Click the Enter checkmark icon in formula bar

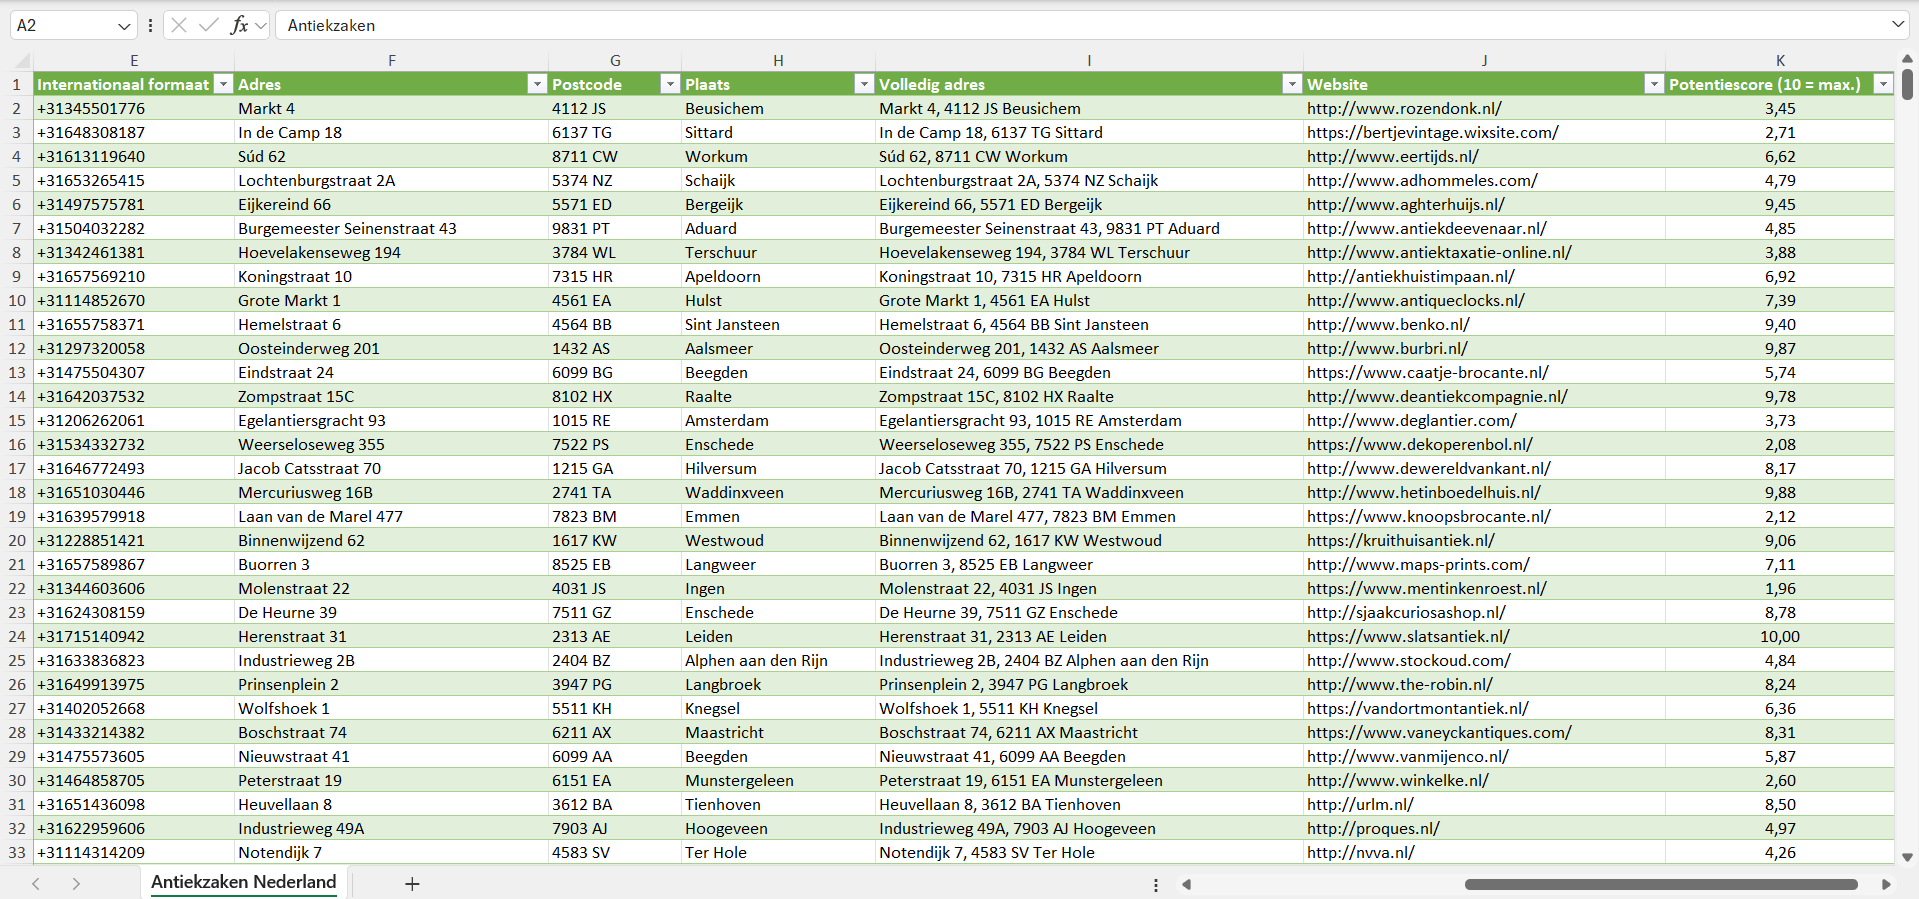pos(209,25)
